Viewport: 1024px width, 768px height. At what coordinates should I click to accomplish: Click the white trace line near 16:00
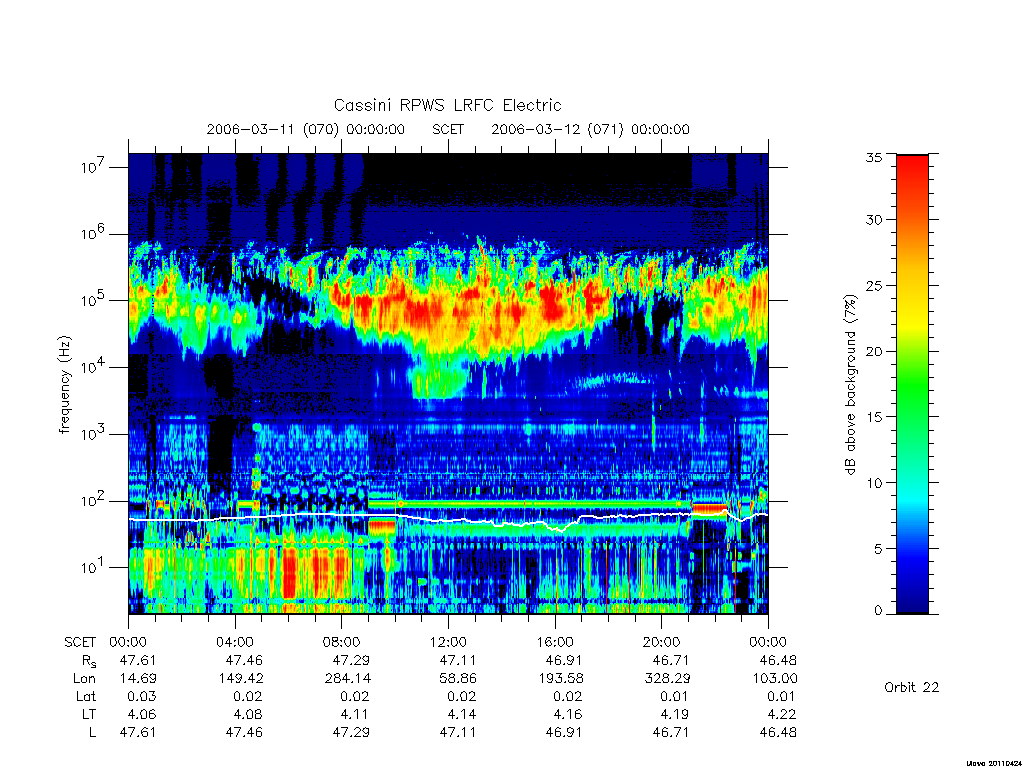[556, 527]
